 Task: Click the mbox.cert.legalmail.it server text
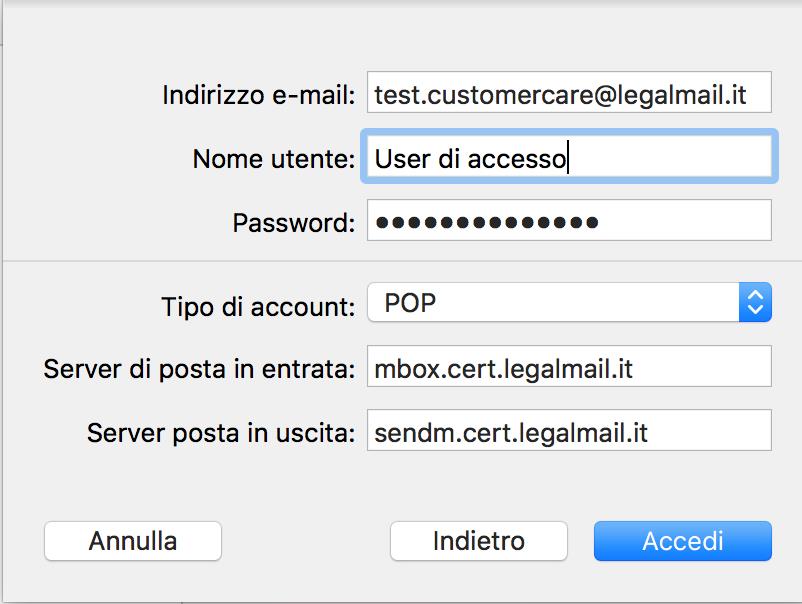click(x=503, y=368)
